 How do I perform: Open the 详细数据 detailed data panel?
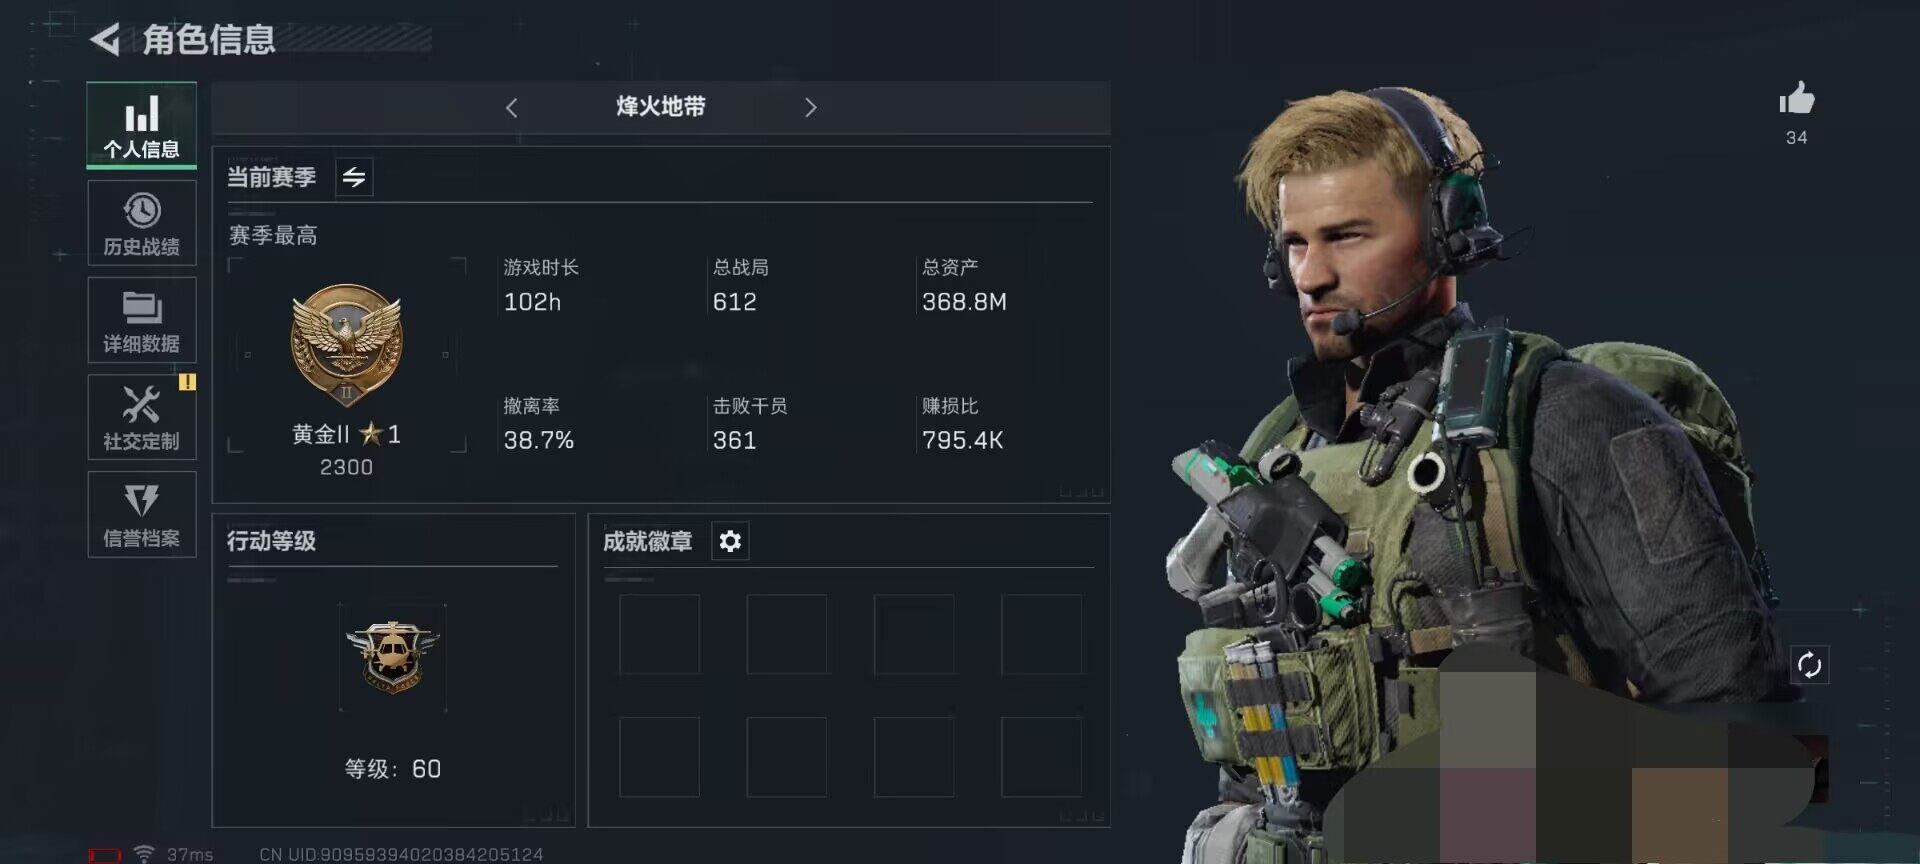[x=141, y=320]
